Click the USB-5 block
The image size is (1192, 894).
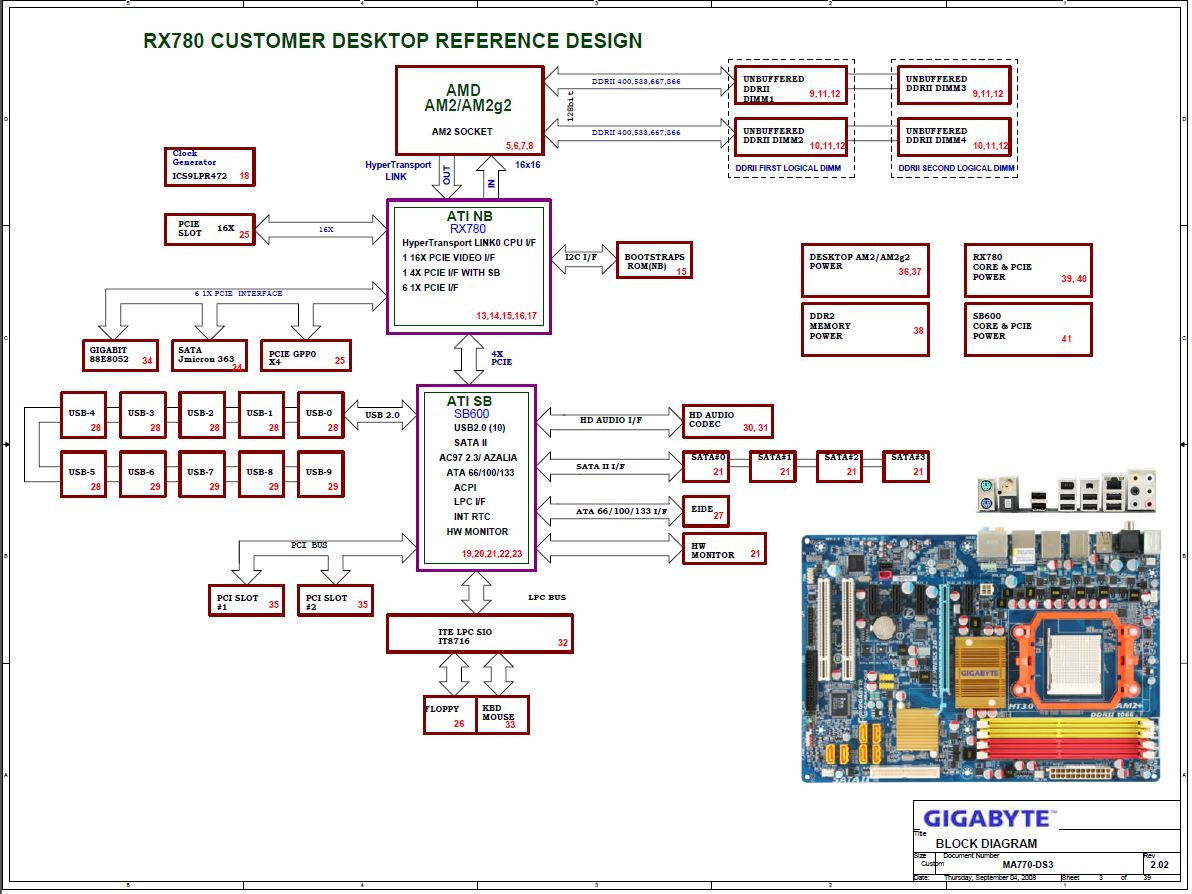83,474
